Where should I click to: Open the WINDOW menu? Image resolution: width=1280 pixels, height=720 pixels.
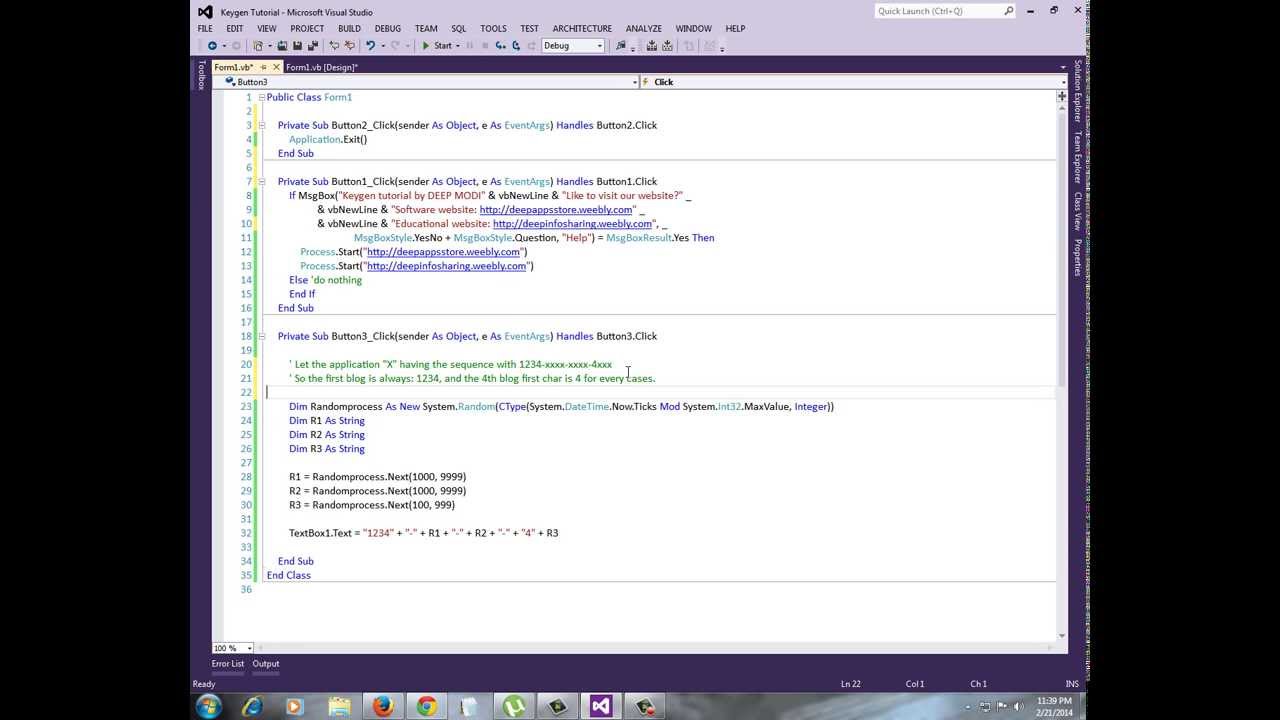coord(693,29)
